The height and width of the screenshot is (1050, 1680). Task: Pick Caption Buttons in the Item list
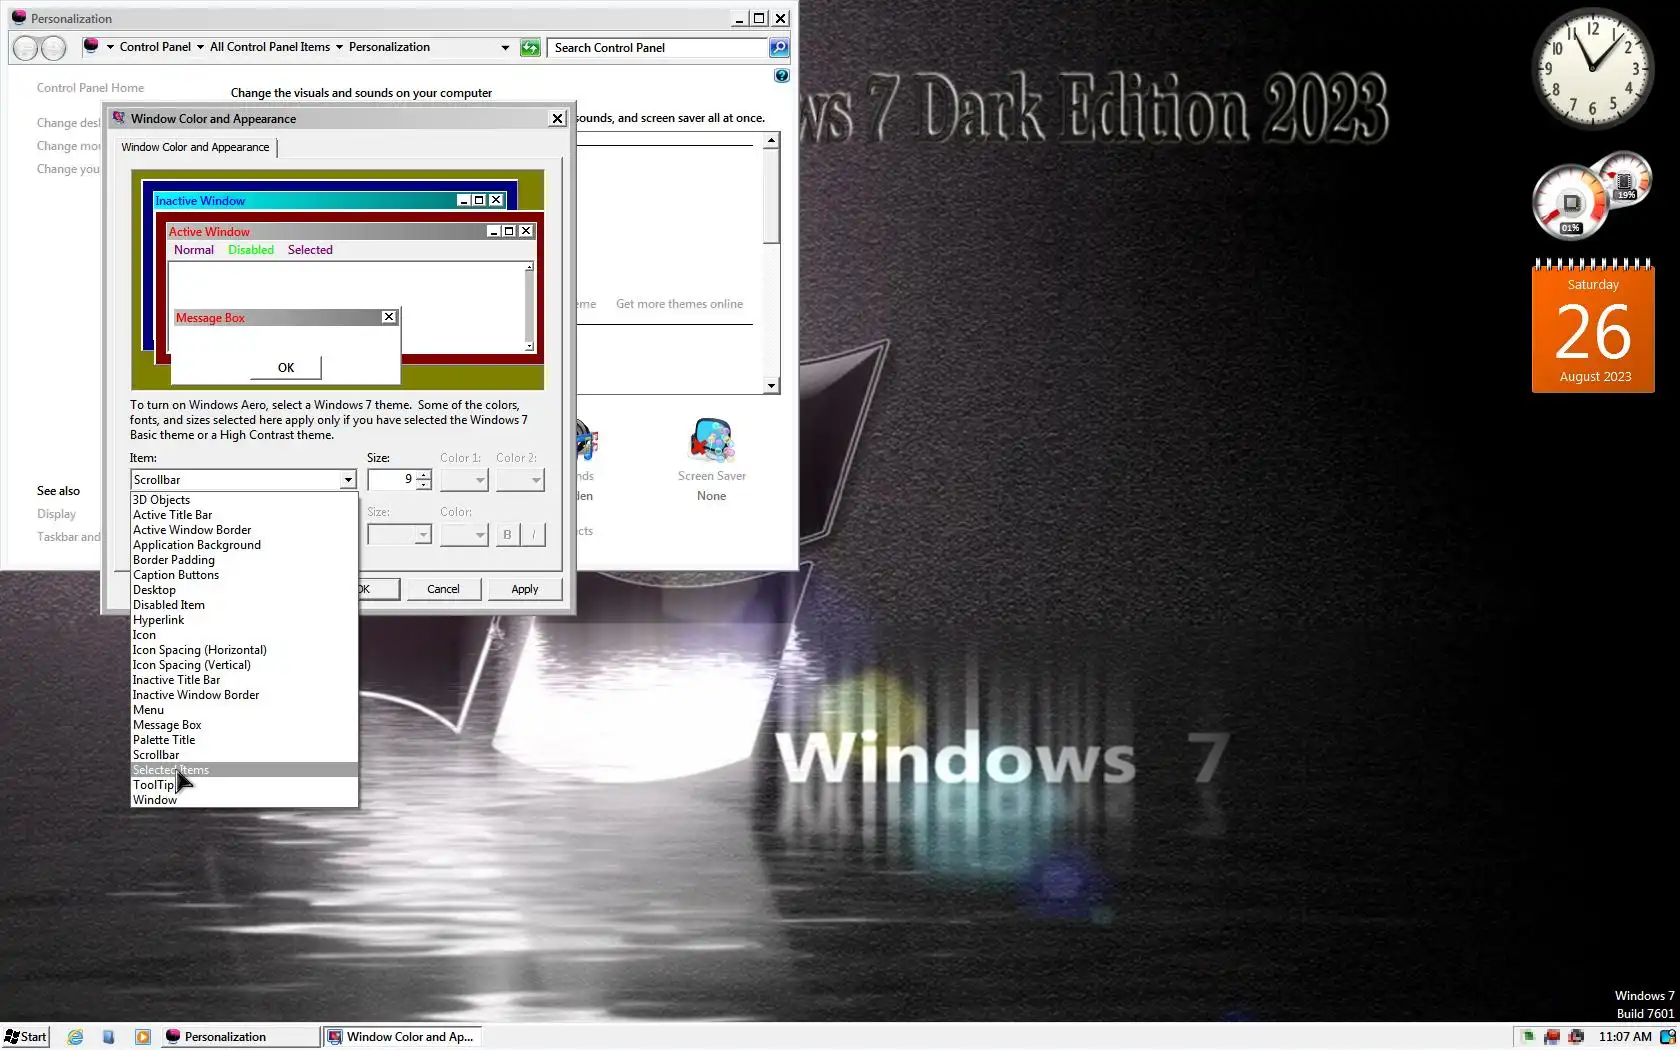tap(244, 575)
